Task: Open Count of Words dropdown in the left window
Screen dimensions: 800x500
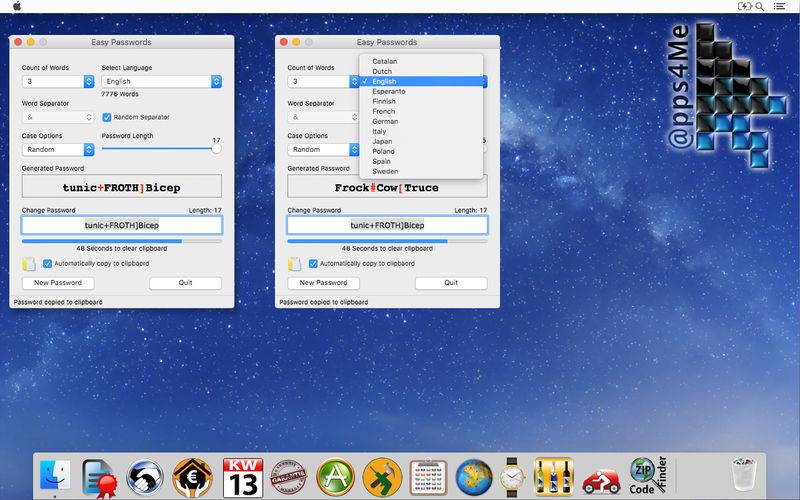Action: (58, 82)
